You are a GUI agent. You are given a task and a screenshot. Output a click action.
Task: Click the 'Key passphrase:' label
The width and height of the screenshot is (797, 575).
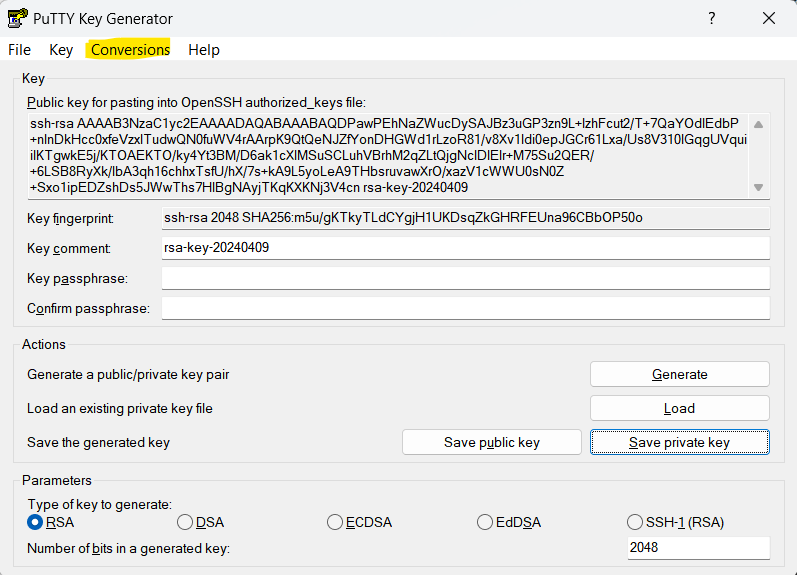tap(77, 279)
